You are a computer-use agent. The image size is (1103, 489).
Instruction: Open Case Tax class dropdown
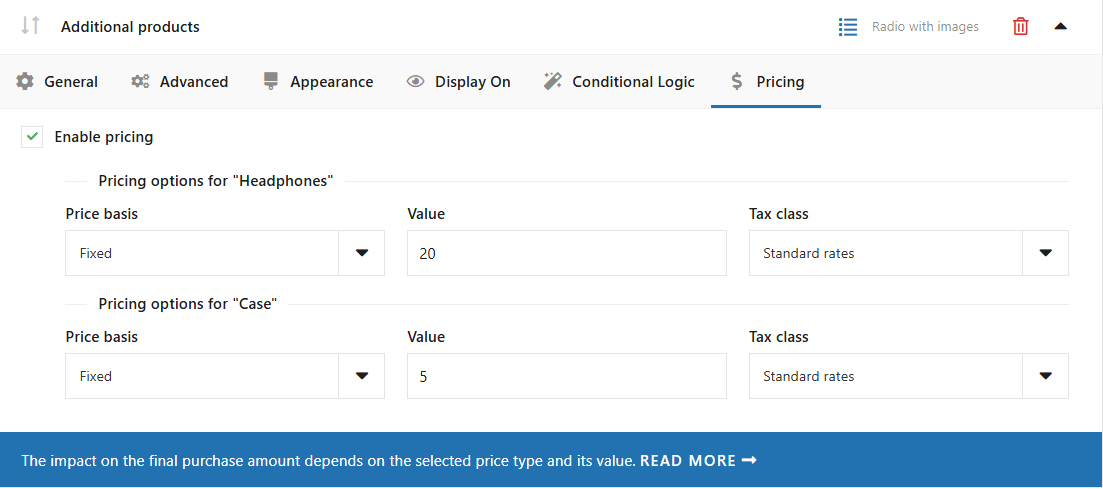pos(909,376)
